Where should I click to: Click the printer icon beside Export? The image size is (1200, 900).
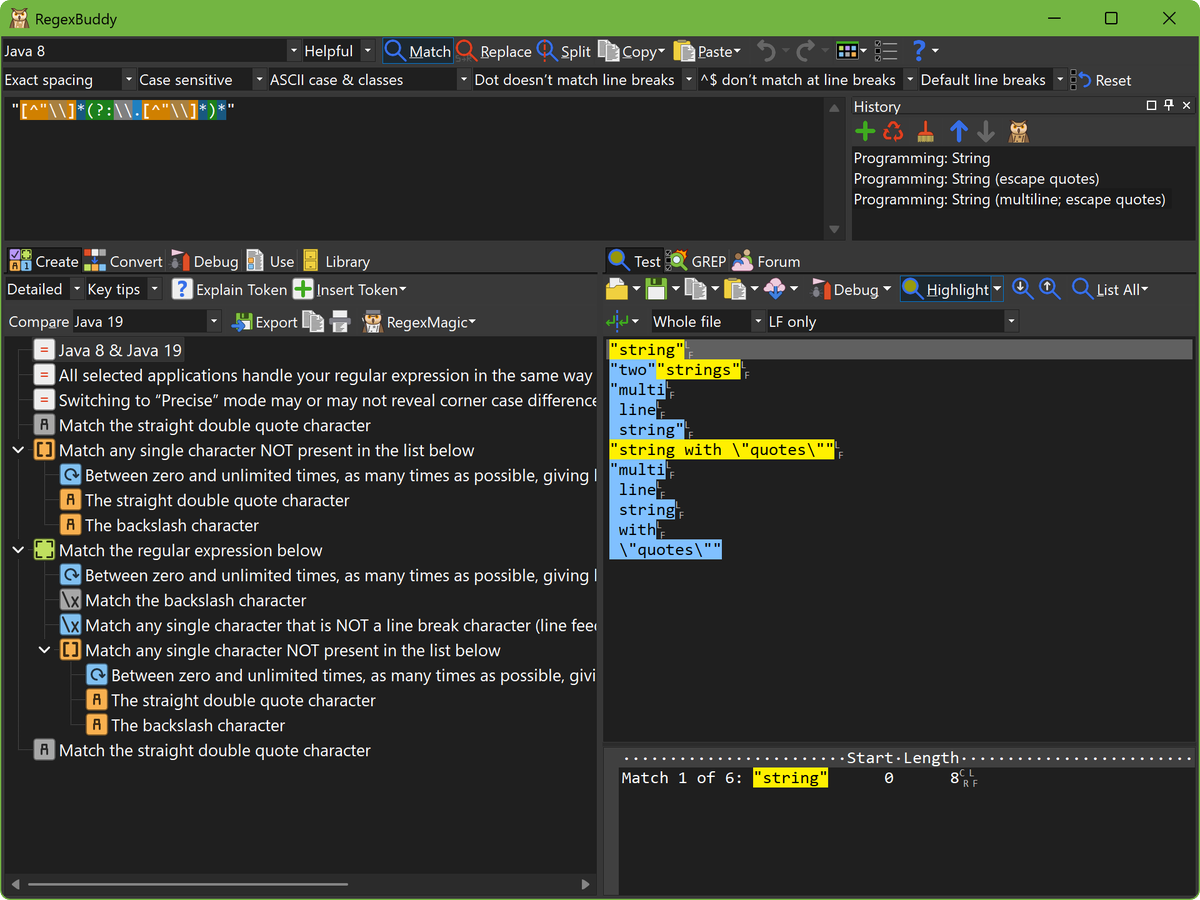pyautogui.click(x=340, y=322)
